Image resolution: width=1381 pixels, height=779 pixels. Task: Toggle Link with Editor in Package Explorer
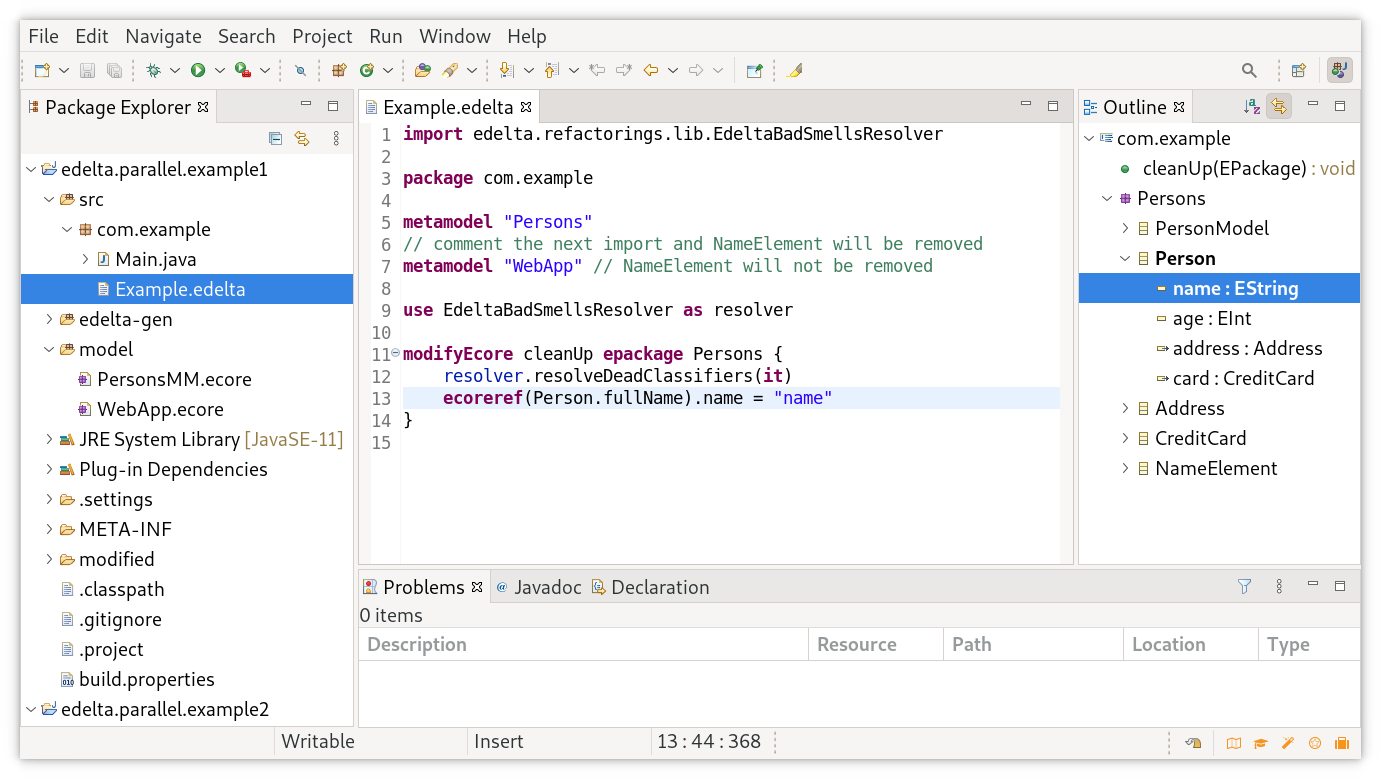[x=303, y=139]
